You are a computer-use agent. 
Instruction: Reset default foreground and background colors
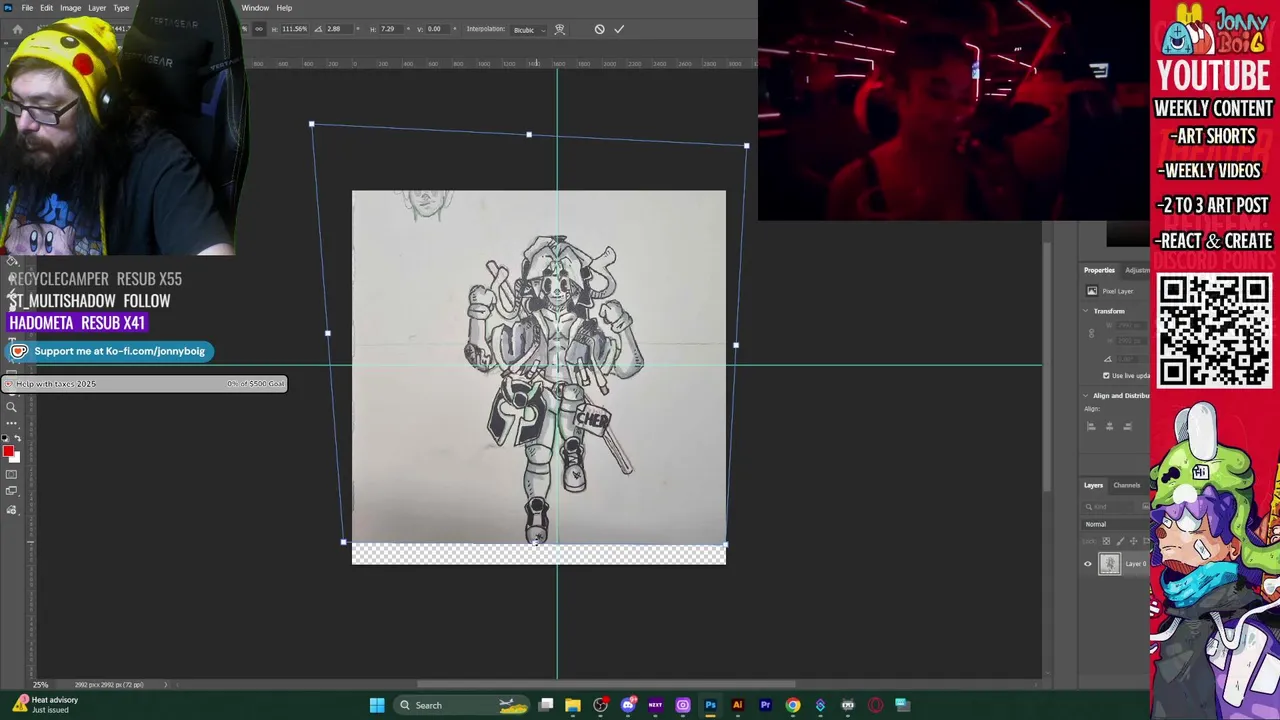click(x=5, y=439)
